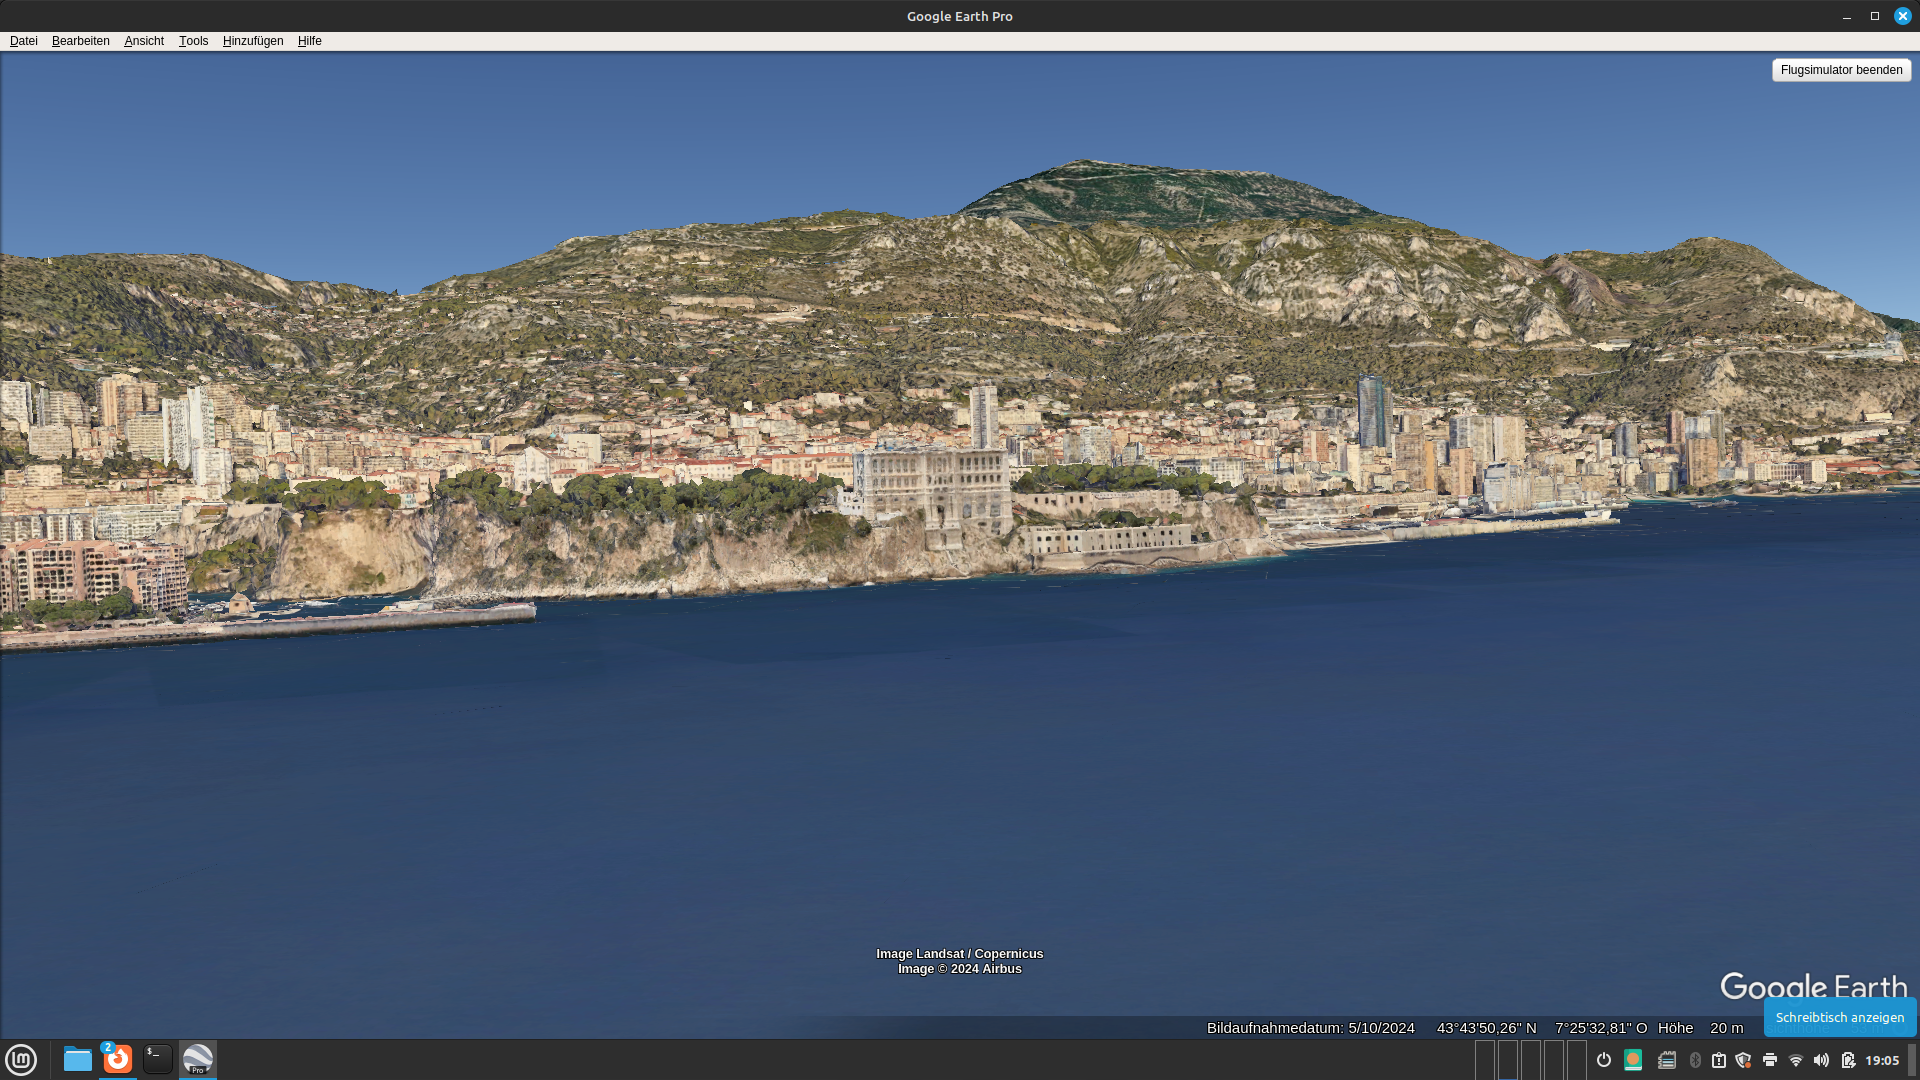This screenshot has height=1080, width=1920.
Task: Click the Google Earth Pro taskbar icon
Action: point(198,1059)
